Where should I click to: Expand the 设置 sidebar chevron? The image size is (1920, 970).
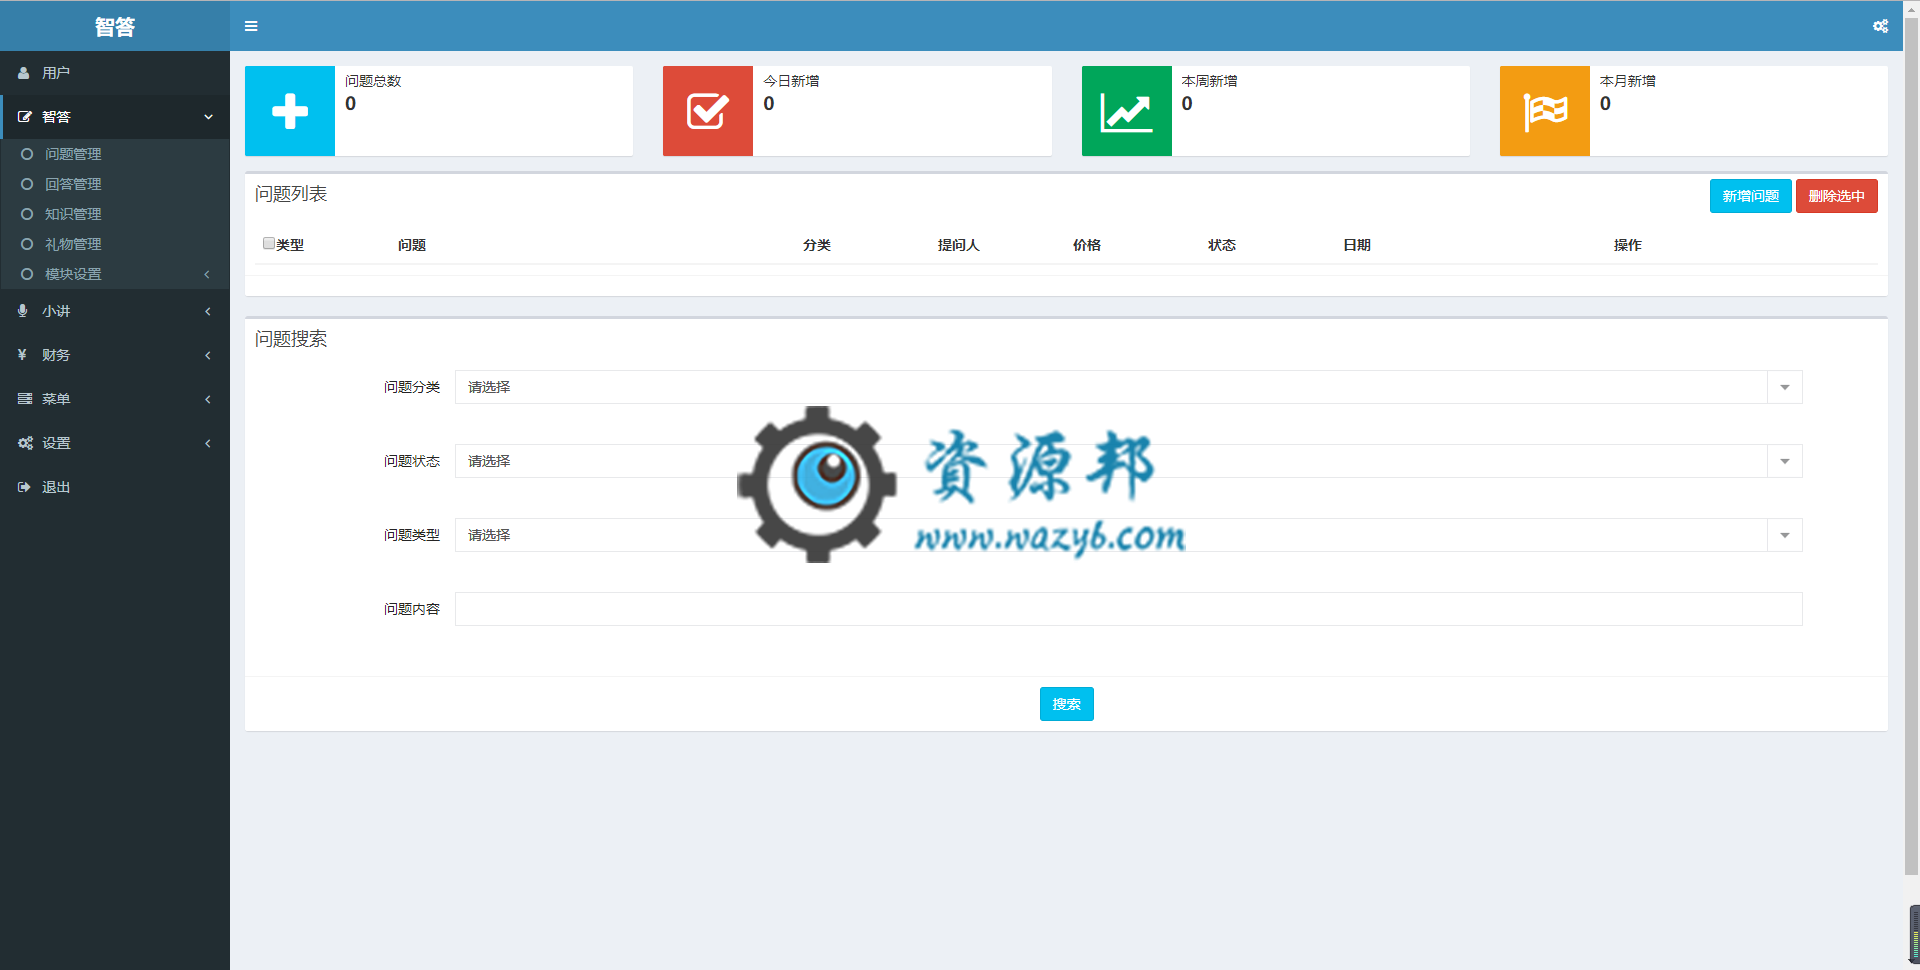pyautogui.click(x=207, y=443)
